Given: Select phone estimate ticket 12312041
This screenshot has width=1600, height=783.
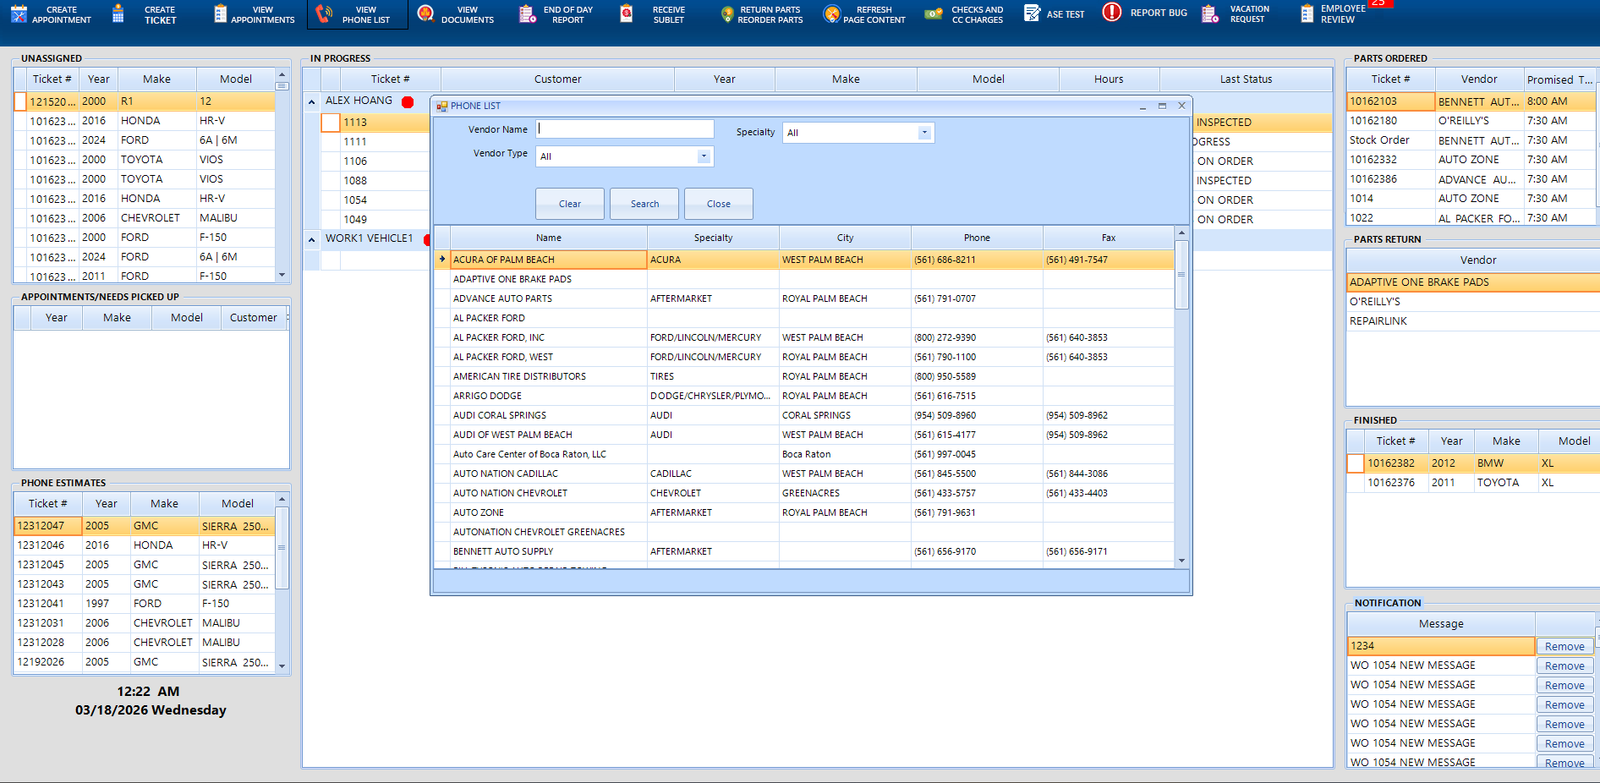Looking at the screenshot, I should pos(144,604).
